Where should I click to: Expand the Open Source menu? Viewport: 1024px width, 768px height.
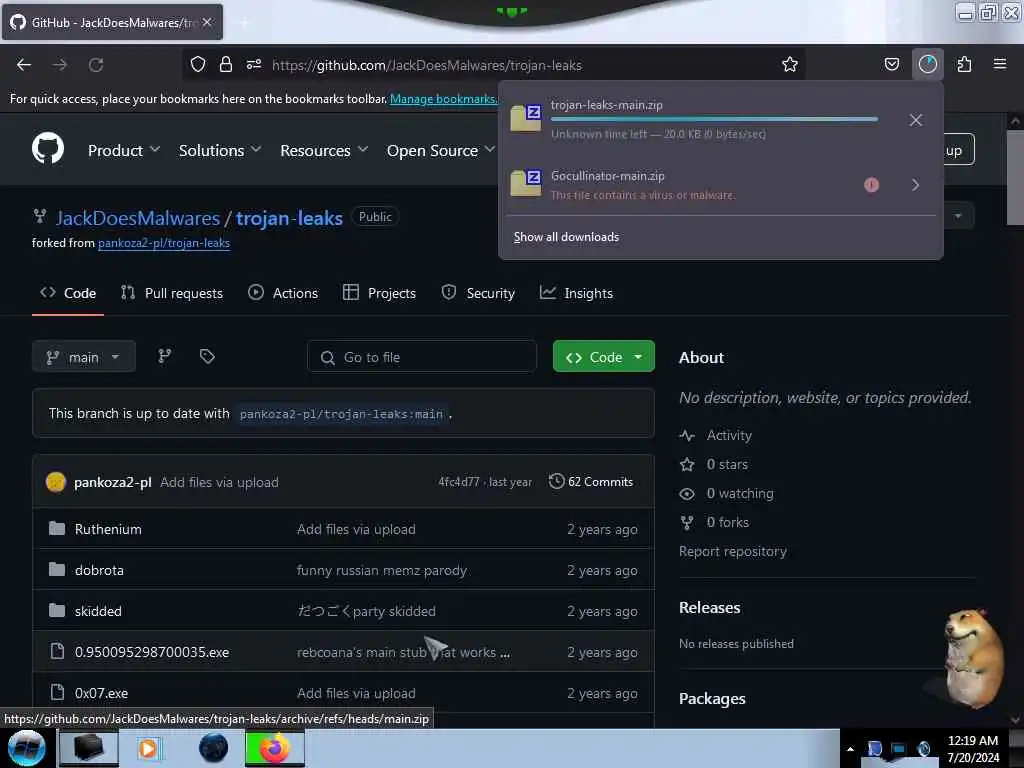[x=441, y=150]
